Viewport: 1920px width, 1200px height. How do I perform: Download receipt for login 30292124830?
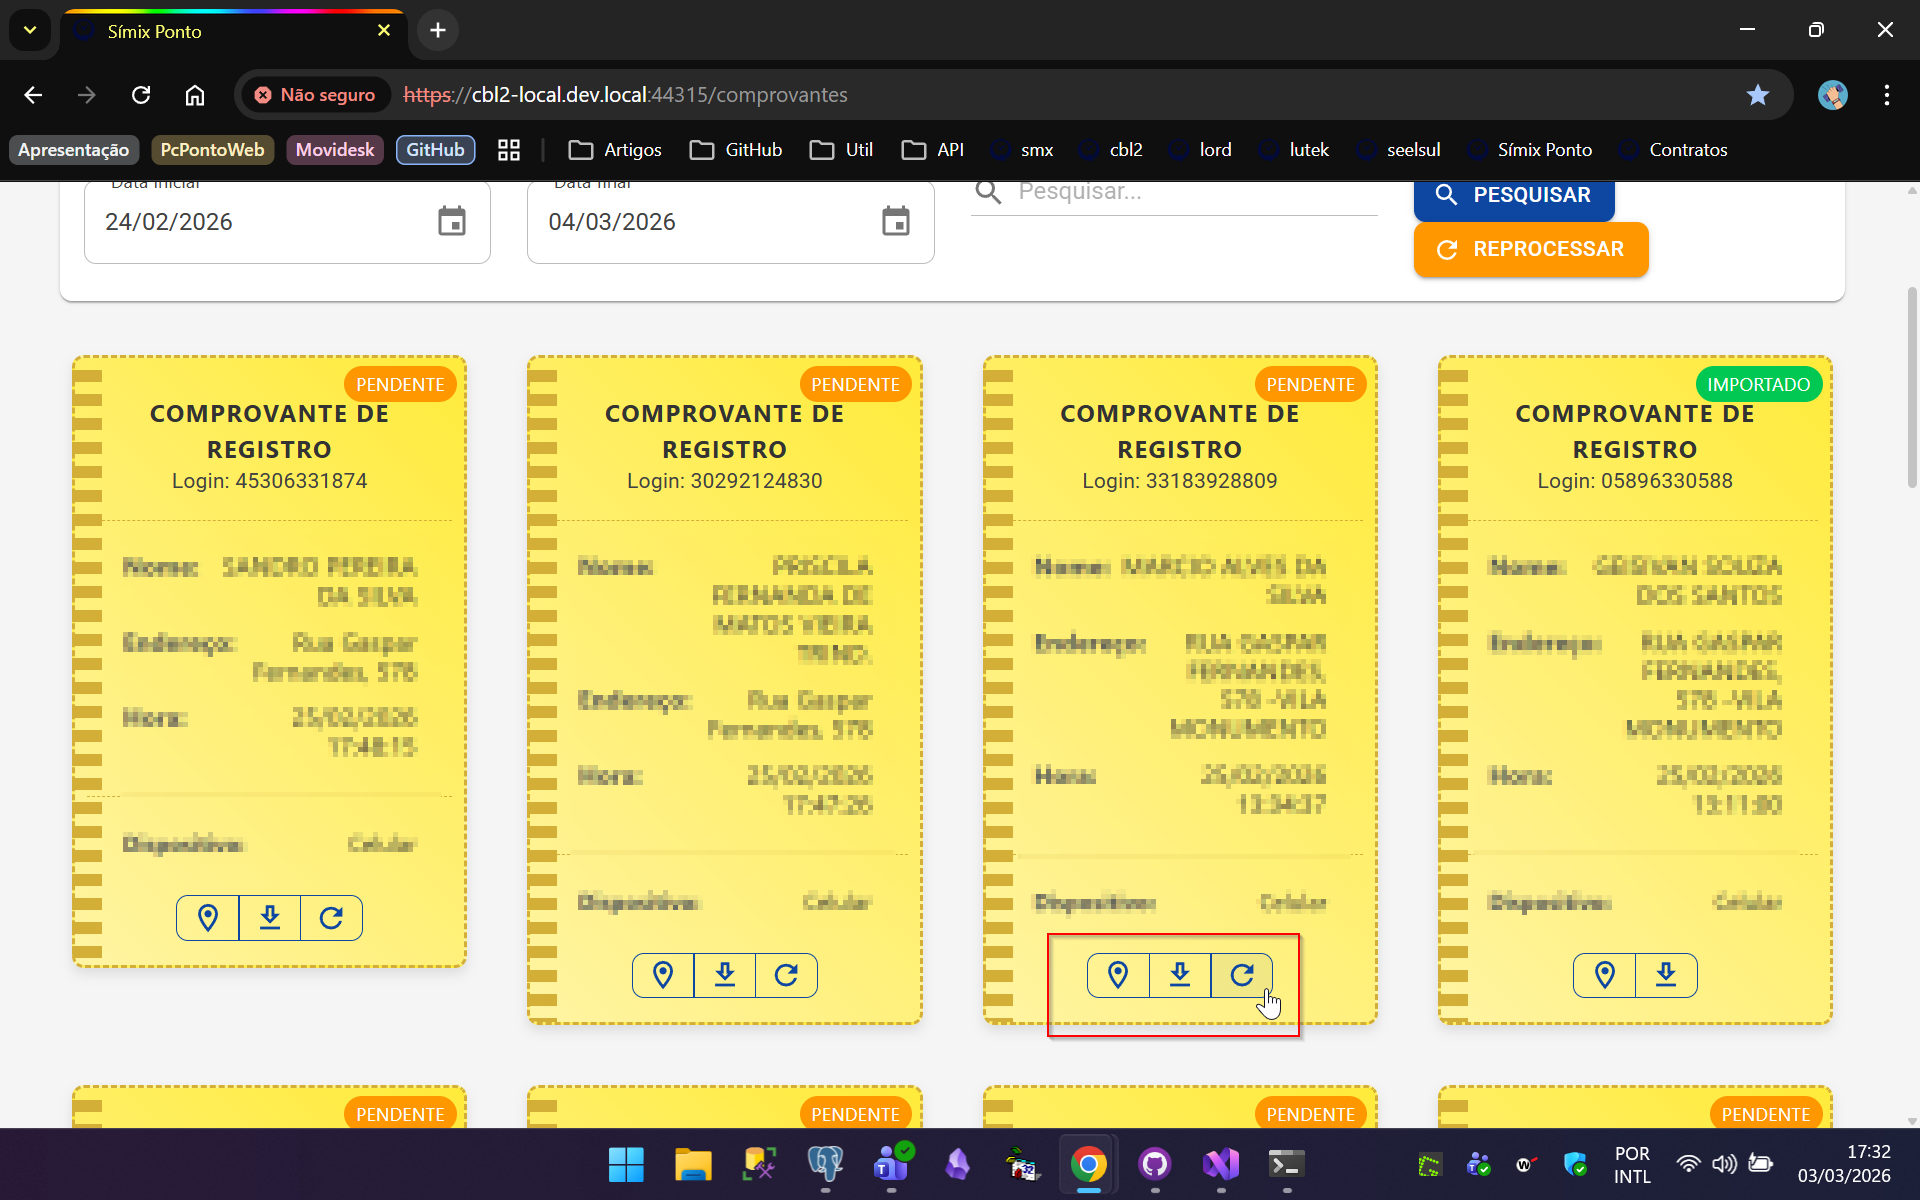tap(725, 975)
